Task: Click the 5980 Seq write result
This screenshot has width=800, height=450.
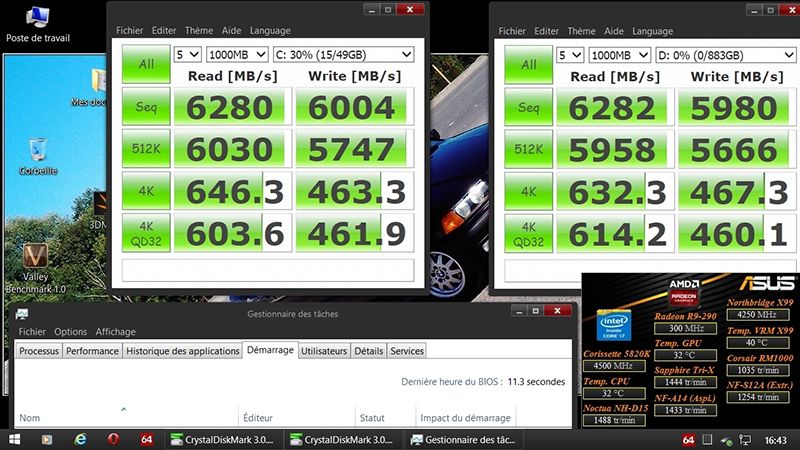Action: point(736,107)
